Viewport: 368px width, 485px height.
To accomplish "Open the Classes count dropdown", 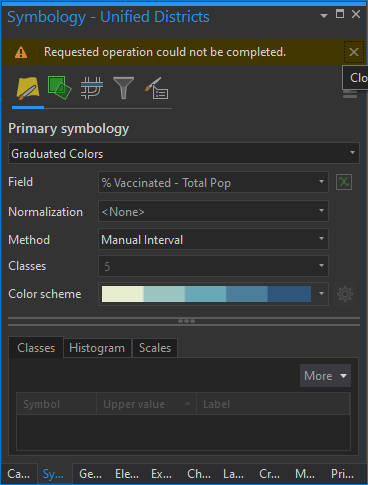I will tap(213, 266).
